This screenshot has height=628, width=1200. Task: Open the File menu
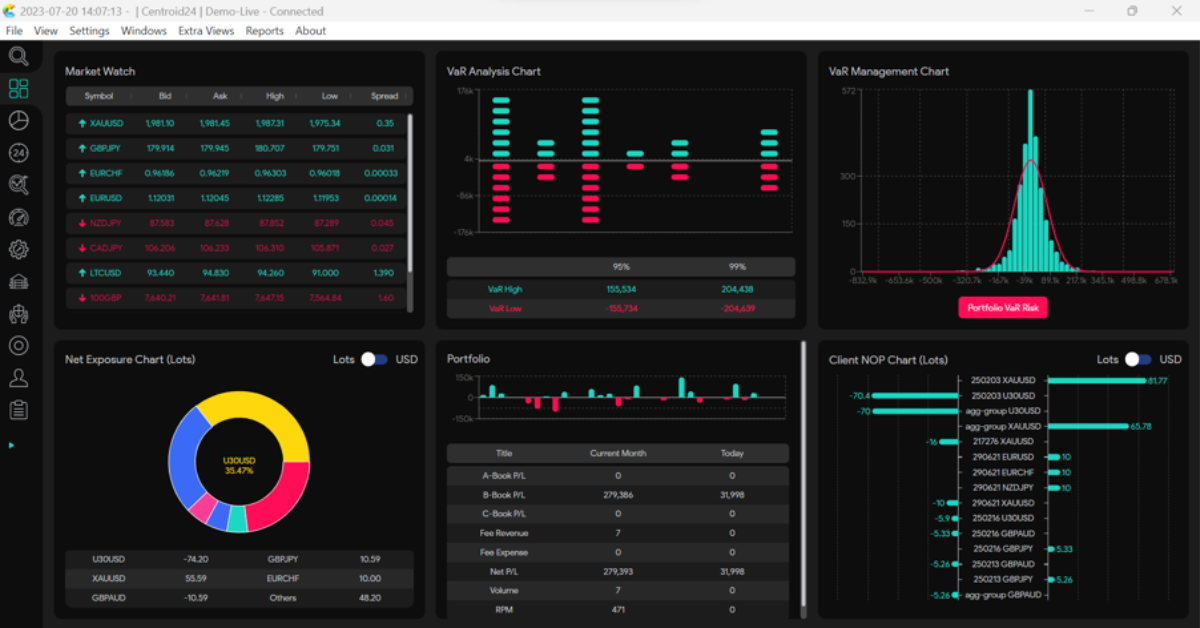click(x=14, y=31)
